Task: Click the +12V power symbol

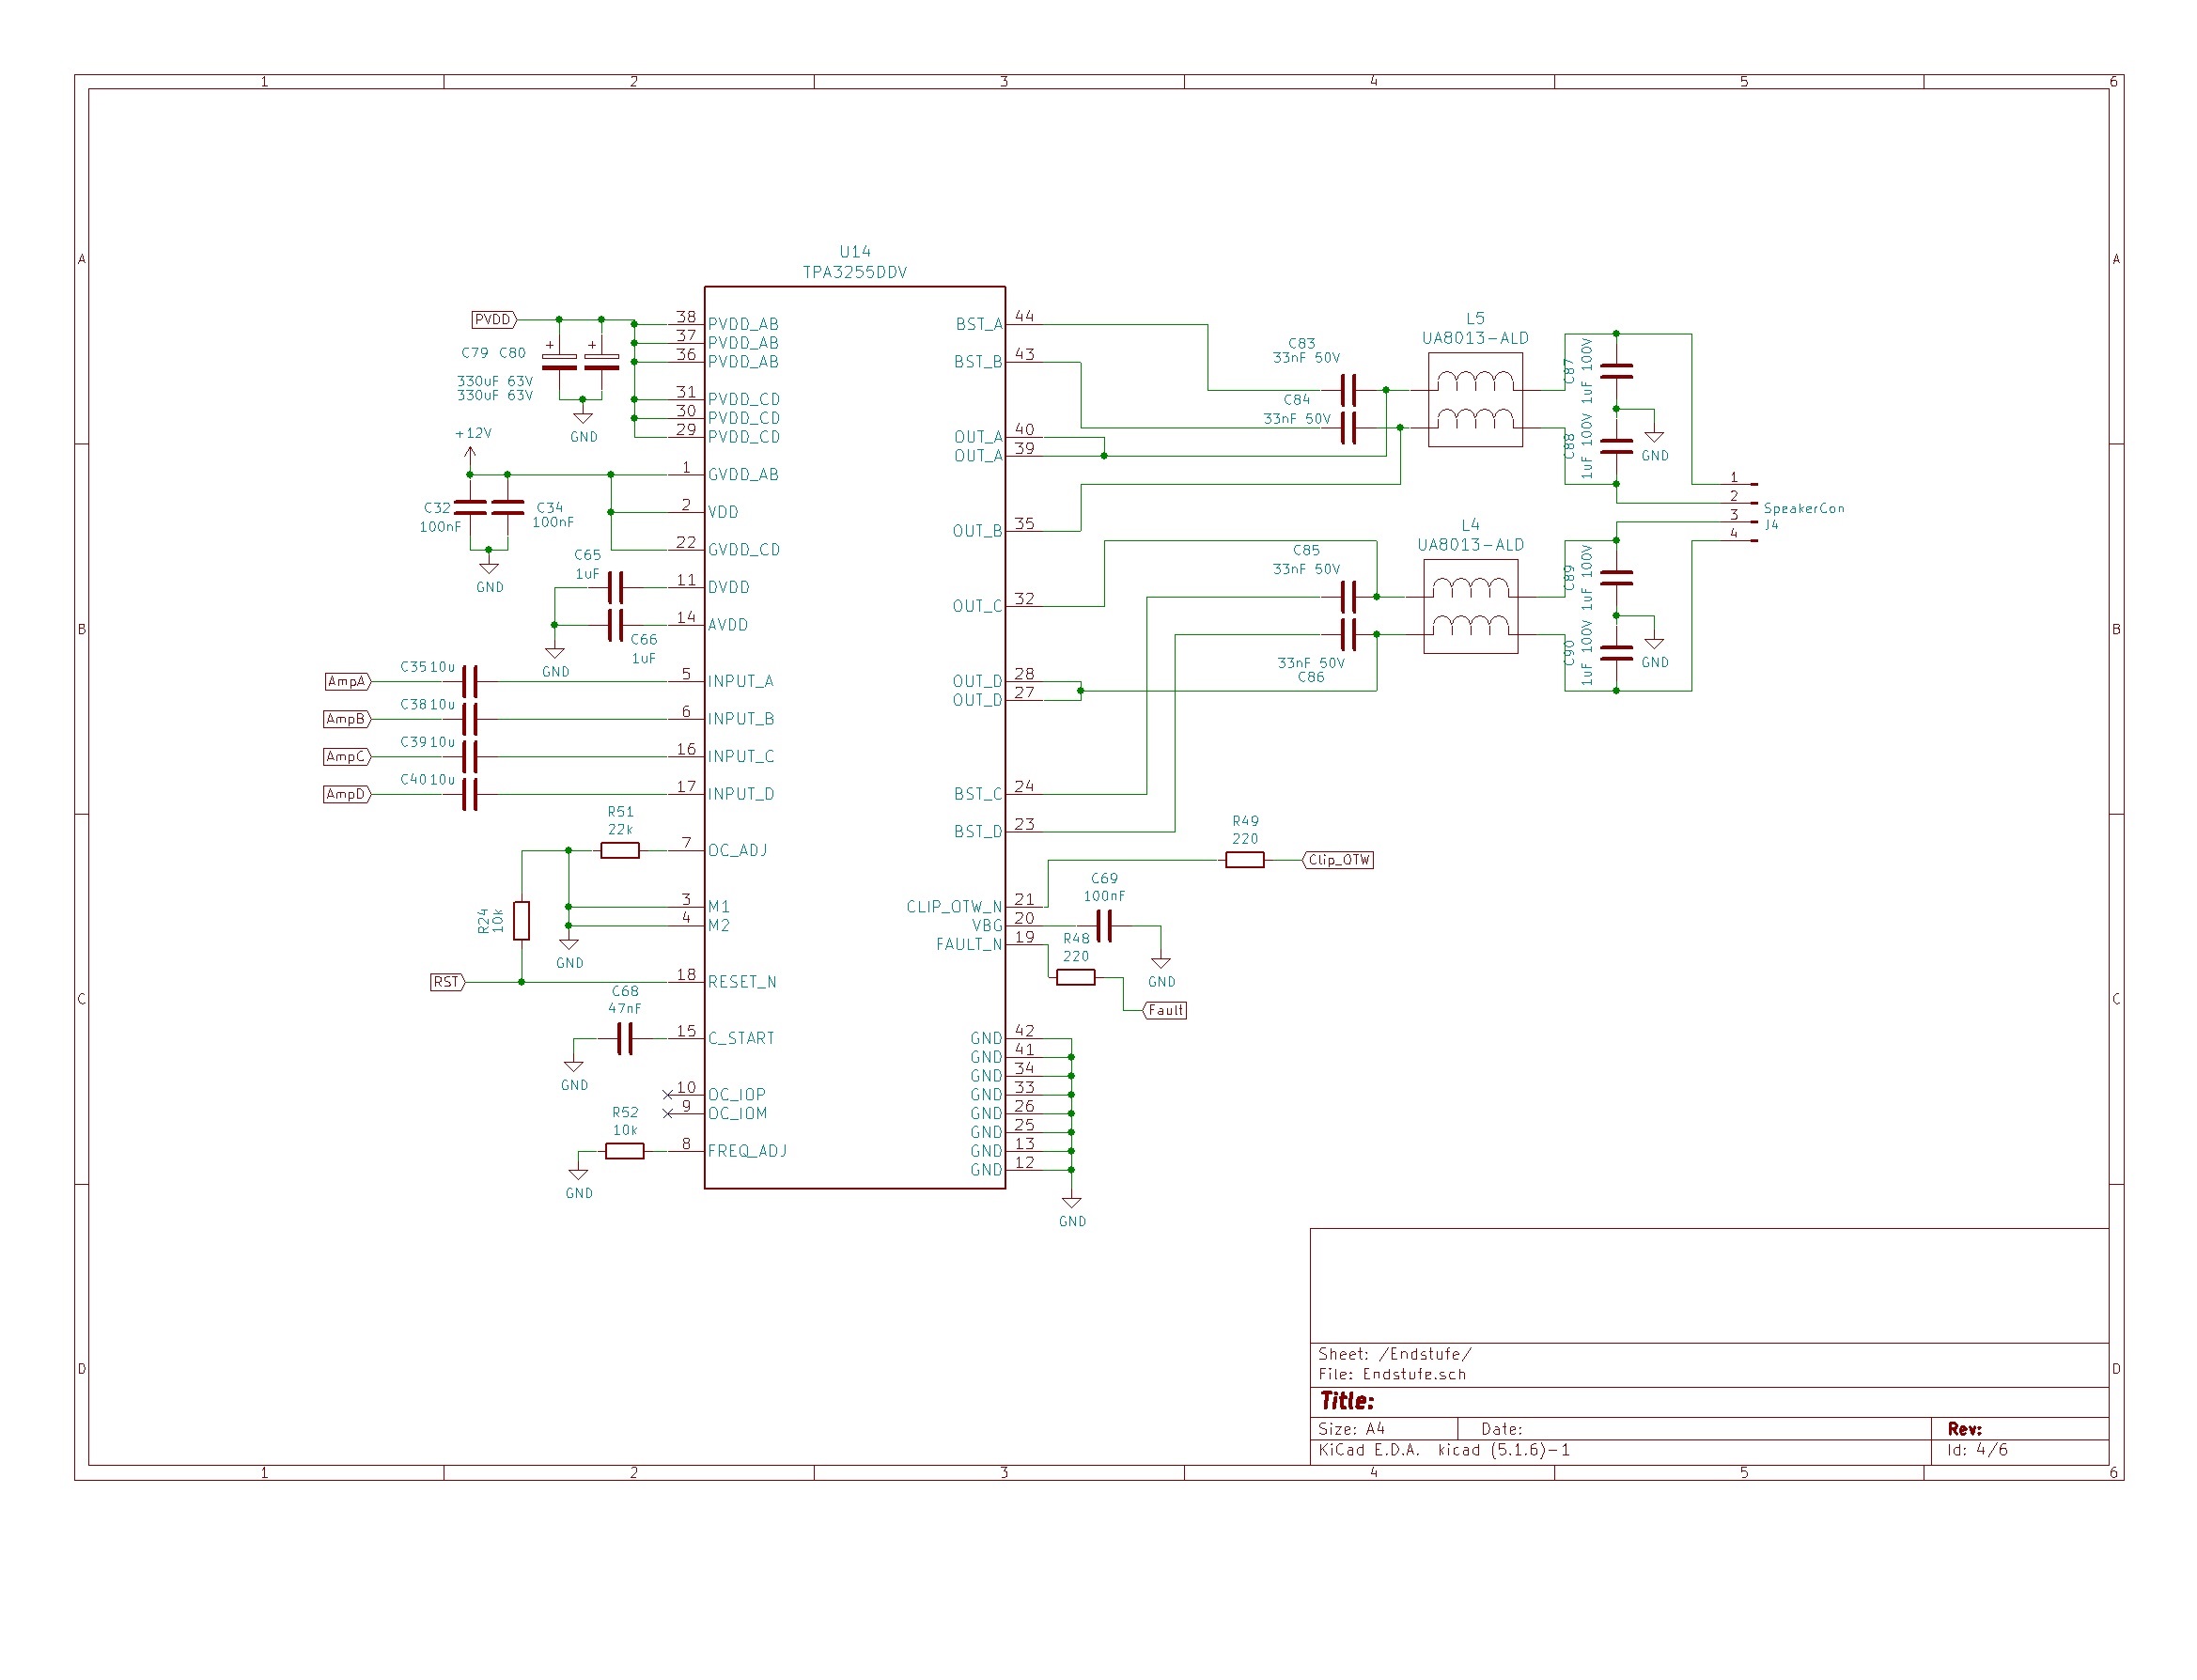Action: (470, 450)
